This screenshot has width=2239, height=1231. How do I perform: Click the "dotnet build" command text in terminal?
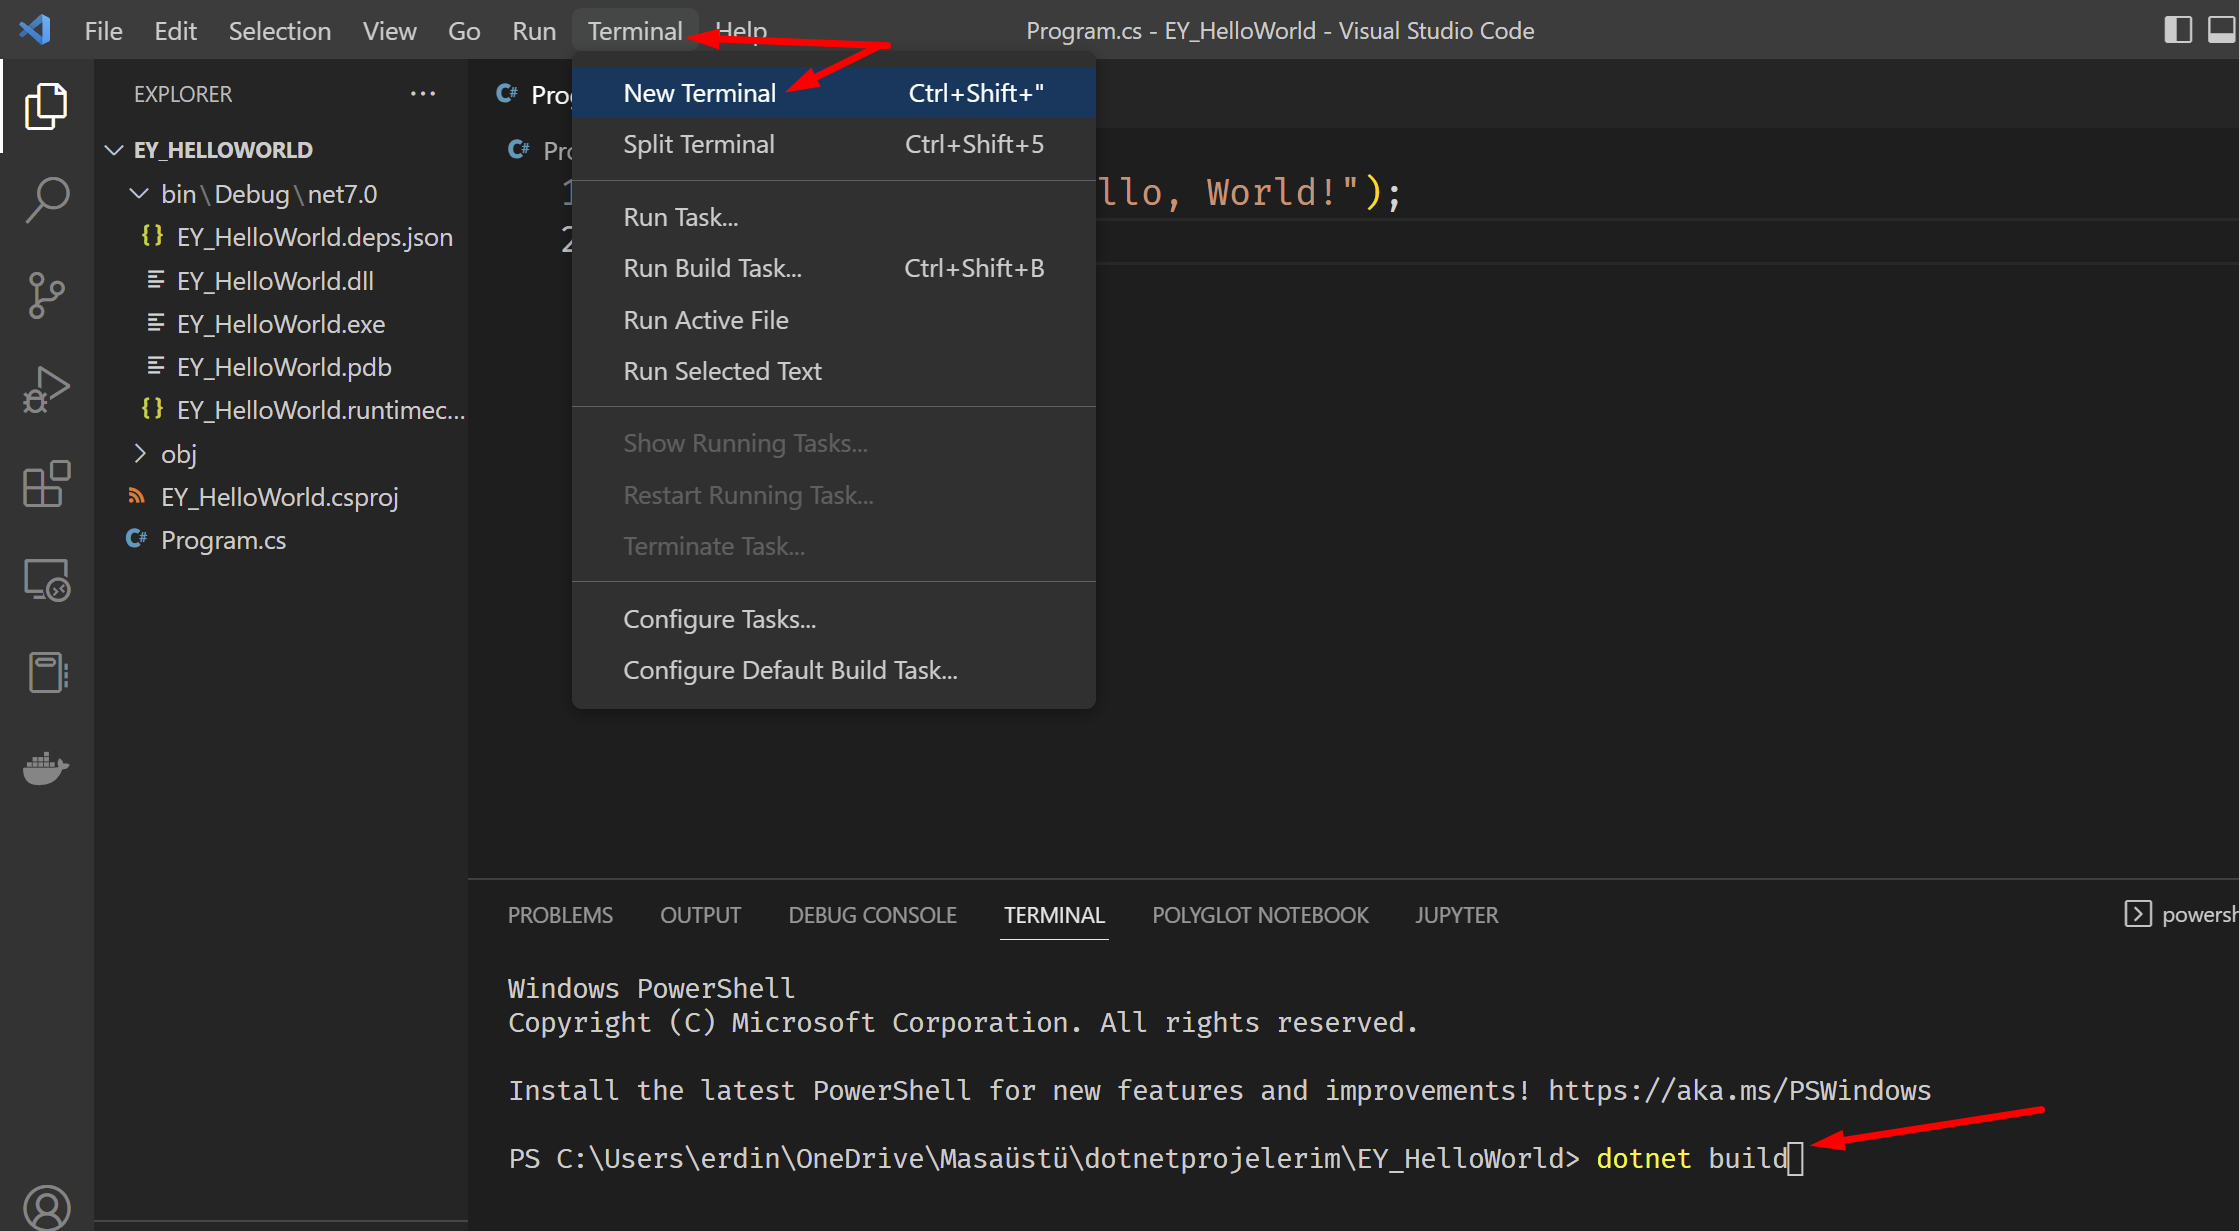1692,1158
